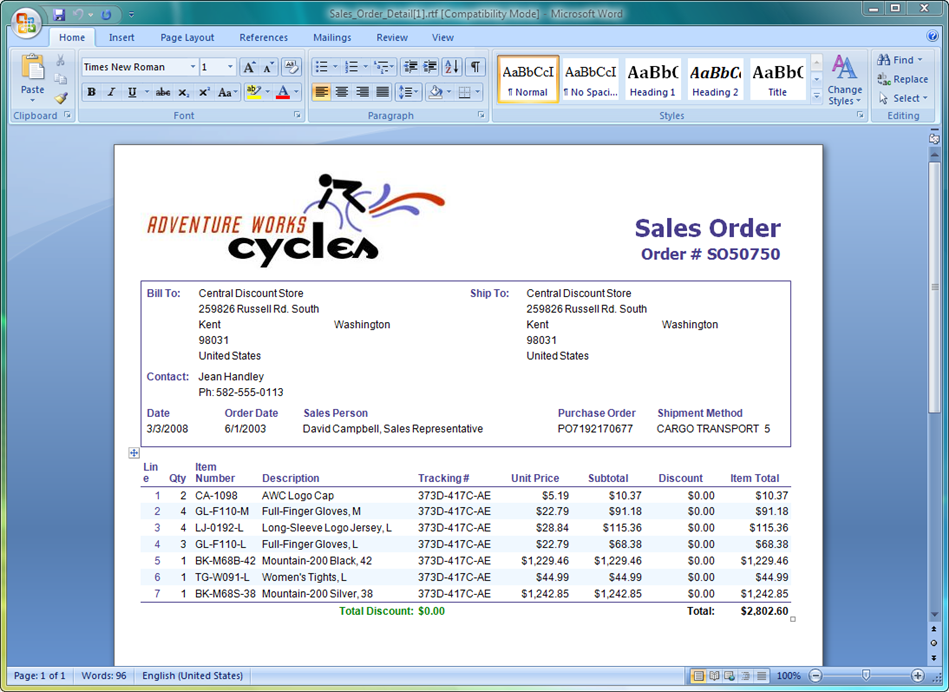Click the Clear Formatting icon
Image resolution: width=949 pixels, height=692 pixels.
click(291, 67)
